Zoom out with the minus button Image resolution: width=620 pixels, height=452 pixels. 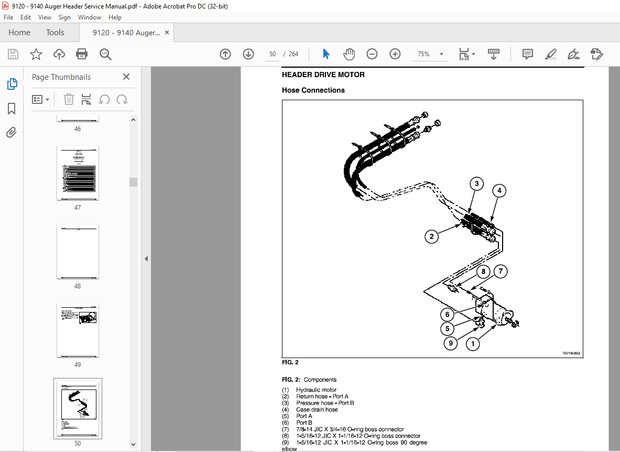point(372,54)
